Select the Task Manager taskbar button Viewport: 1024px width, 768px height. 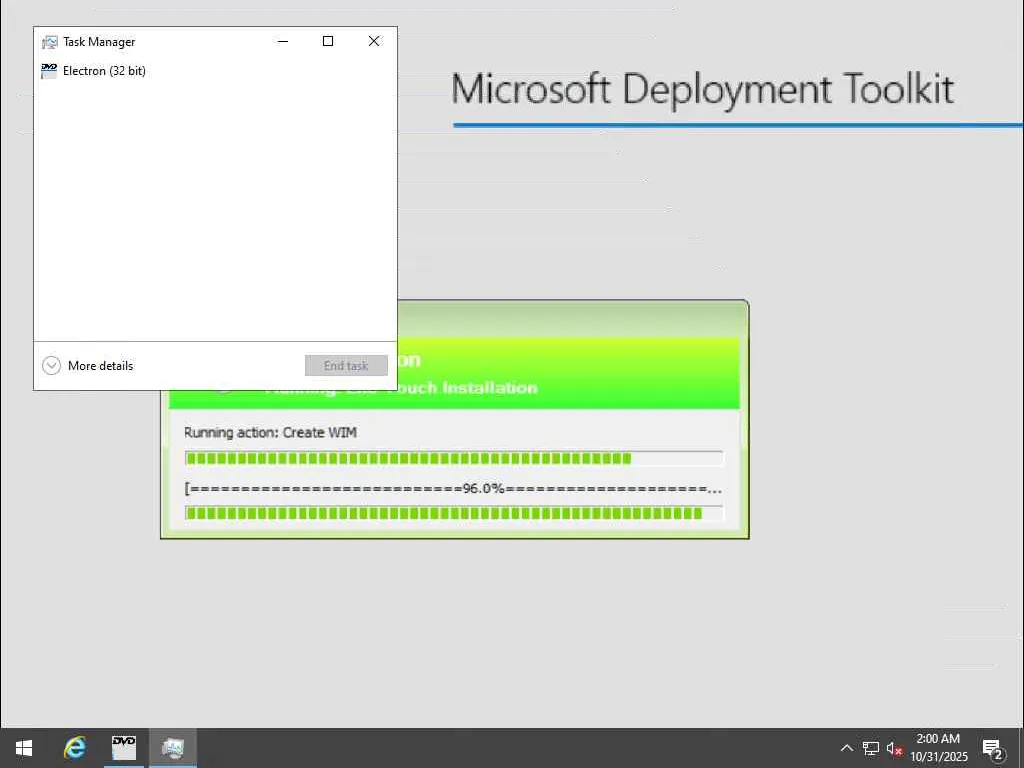click(x=172, y=748)
